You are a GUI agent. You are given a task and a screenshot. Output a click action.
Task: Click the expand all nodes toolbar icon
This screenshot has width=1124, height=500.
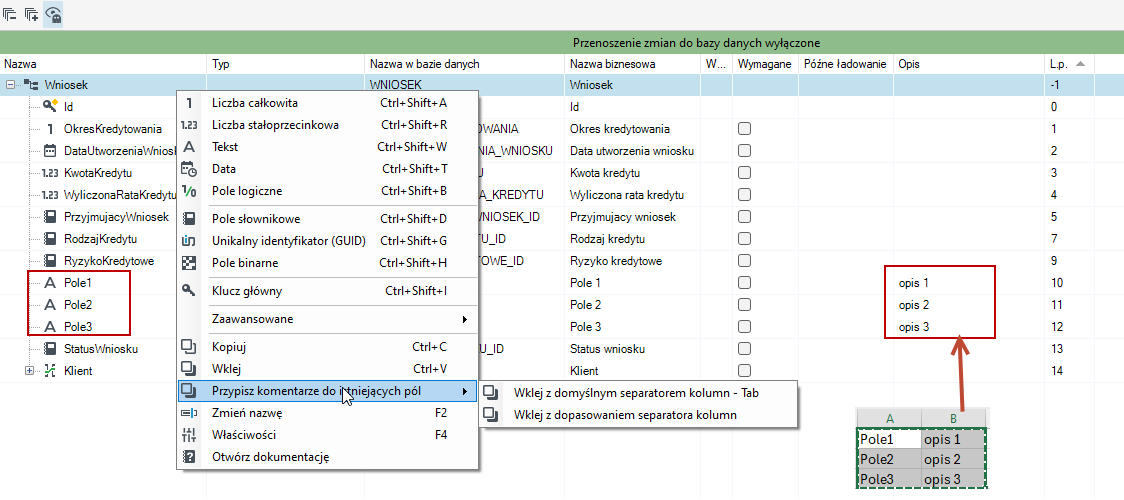[32, 14]
